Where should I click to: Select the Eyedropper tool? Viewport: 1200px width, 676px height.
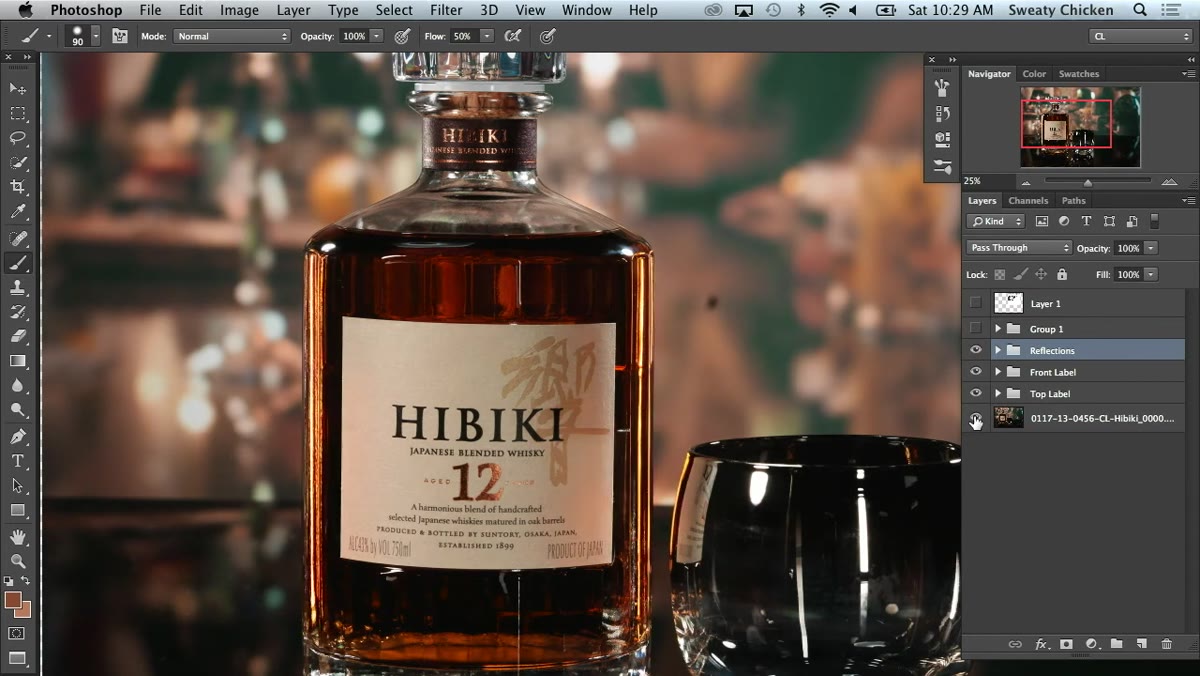click(18, 212)
